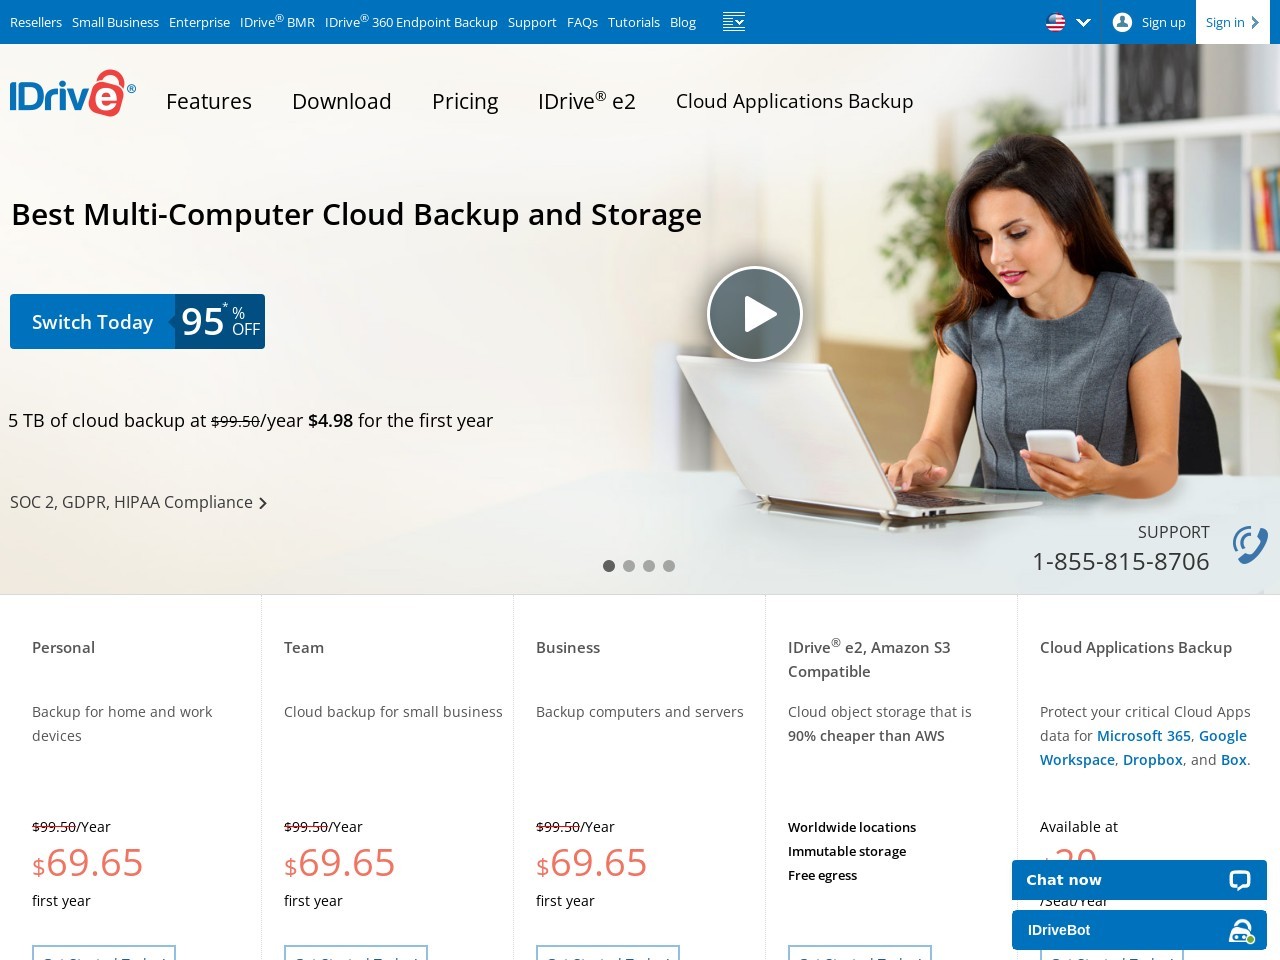Click the Switch Today 95% OFF button
1280x960 pixels.
pos(137,321)
